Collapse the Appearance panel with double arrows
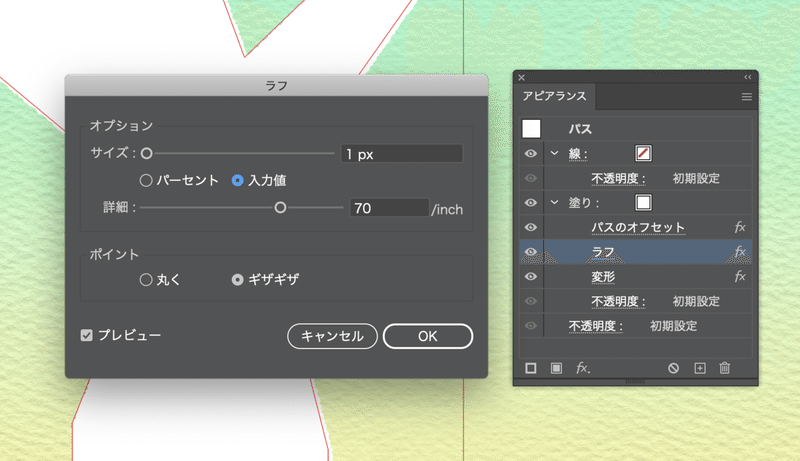Screen dimensions: 800x461 point(747,78)
